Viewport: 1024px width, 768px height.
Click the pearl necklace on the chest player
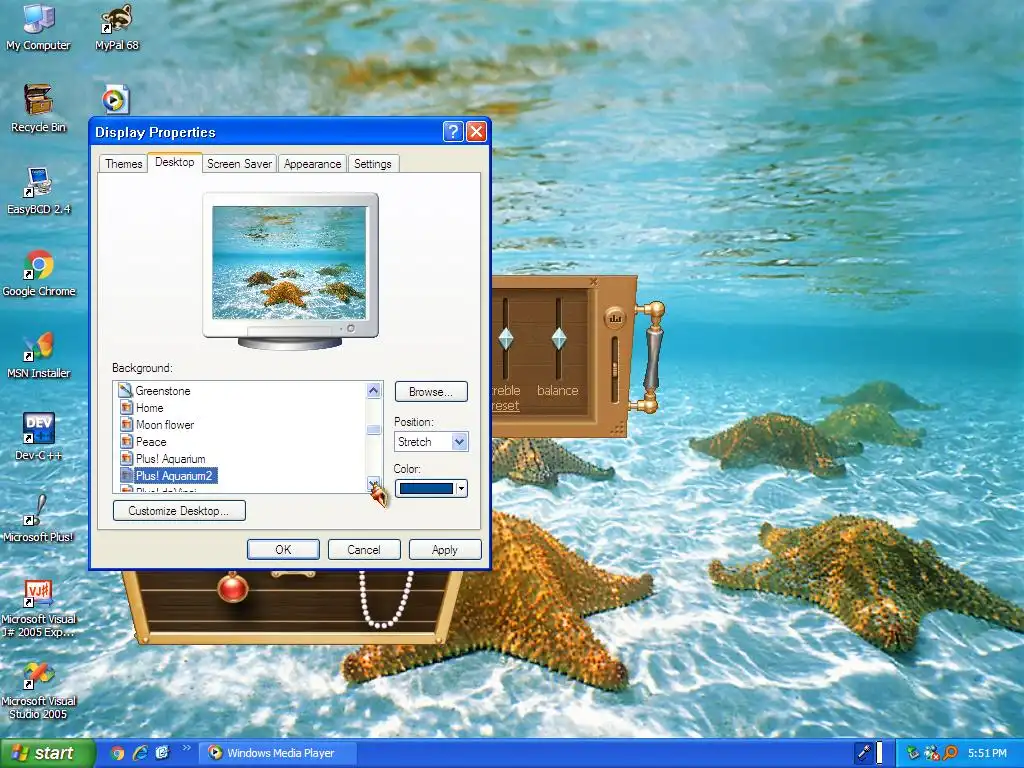pos(387,600)
